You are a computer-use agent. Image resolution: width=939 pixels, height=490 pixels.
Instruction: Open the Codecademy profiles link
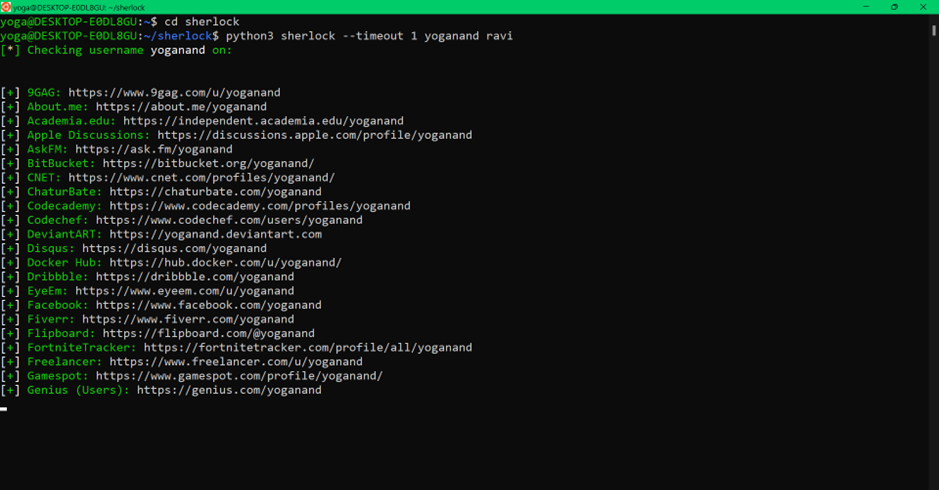260,206
